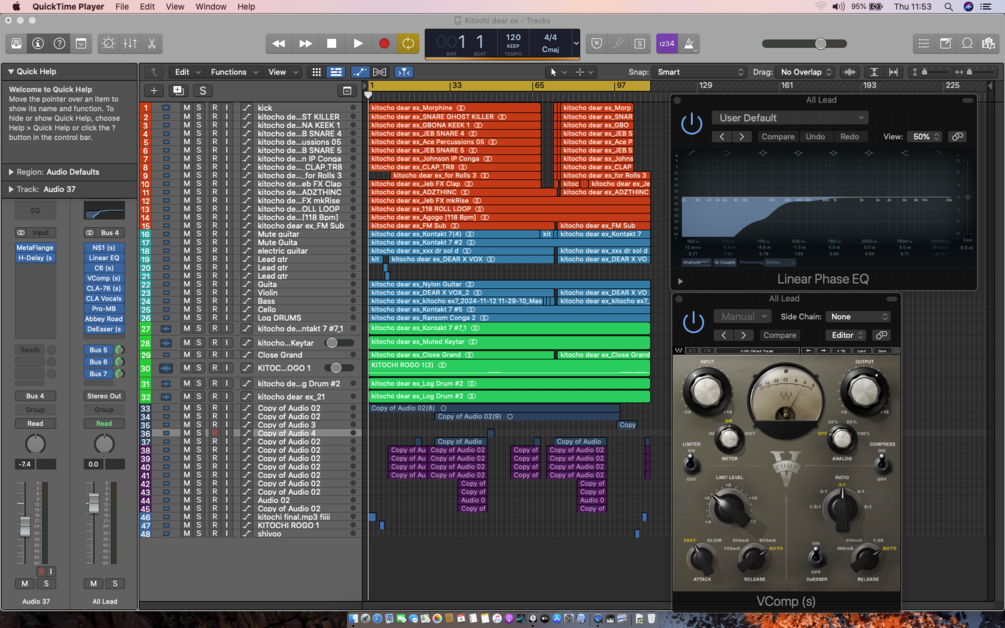Toggle Linear Phase EQ power button
The width and height of the screenshot is (1005, 628).
(692, 124)
